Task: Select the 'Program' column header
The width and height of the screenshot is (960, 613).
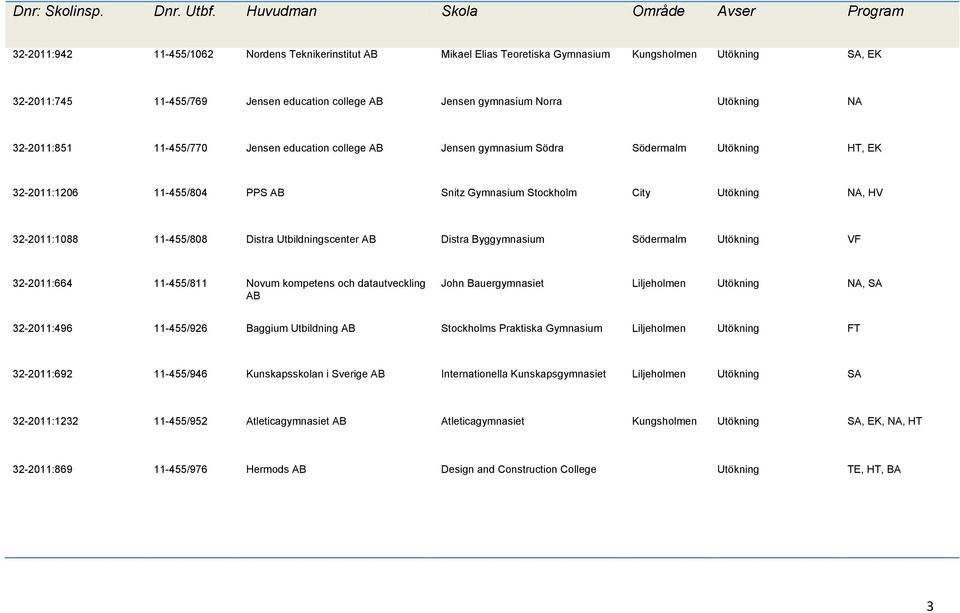Action: click(876, 12)
